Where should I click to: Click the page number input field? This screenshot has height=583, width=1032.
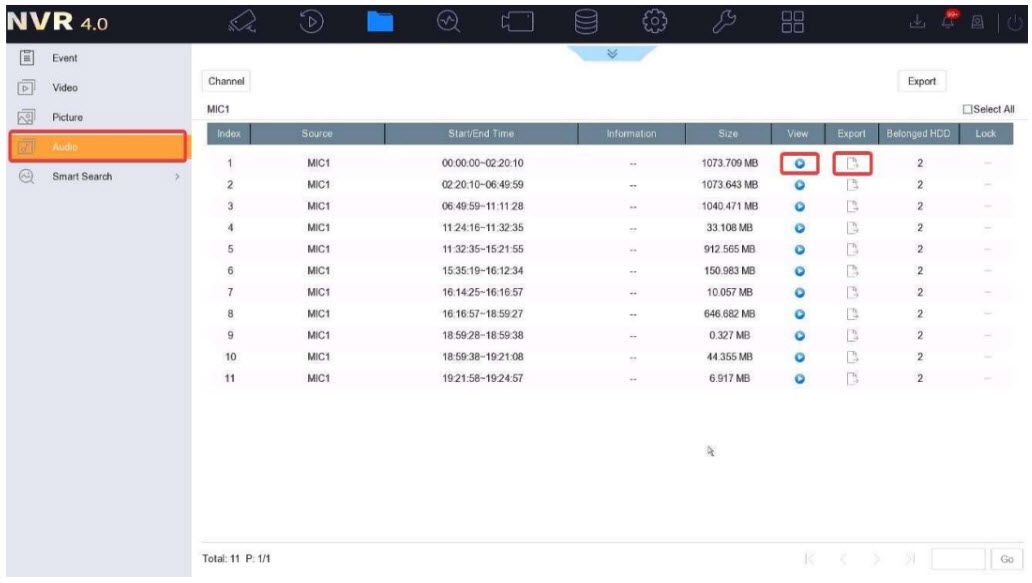[958, 561]
